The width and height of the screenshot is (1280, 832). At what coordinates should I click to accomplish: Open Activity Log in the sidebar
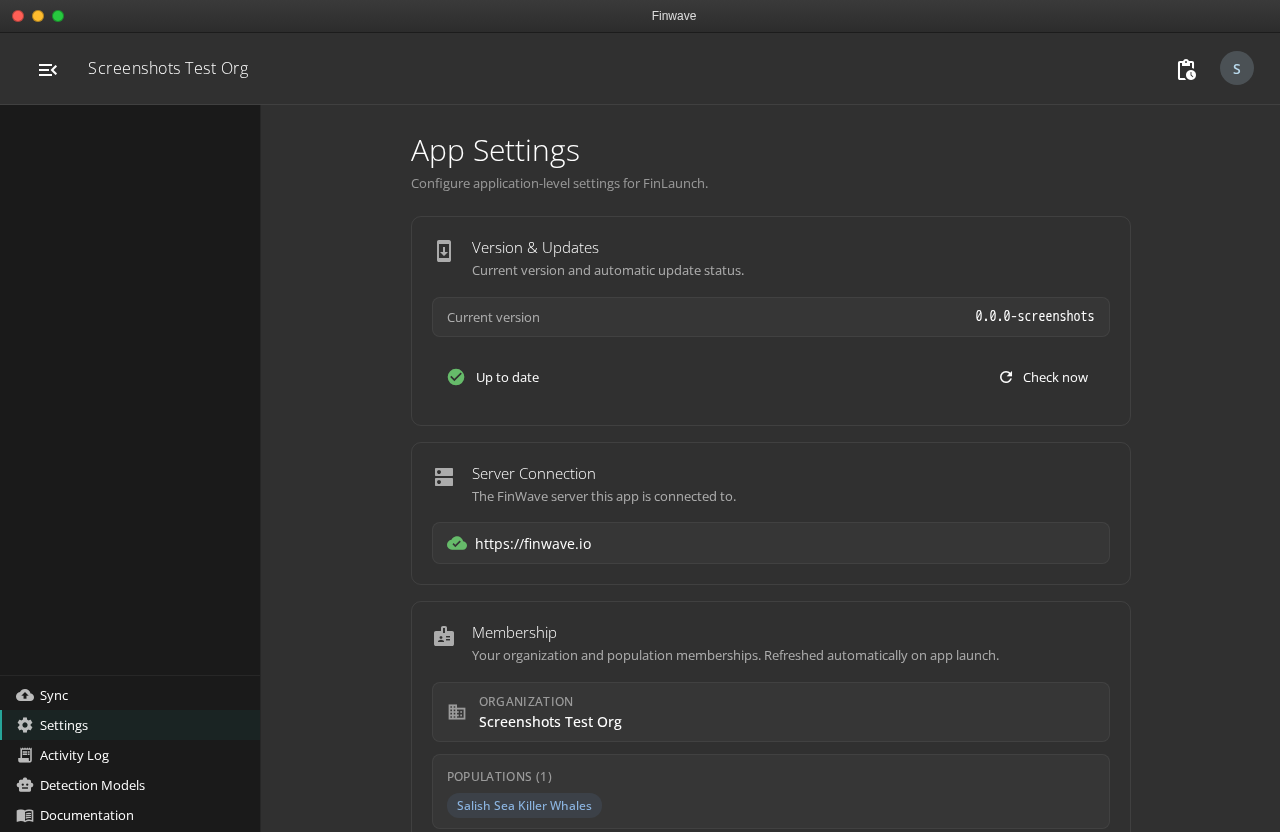tap(130, 755)
